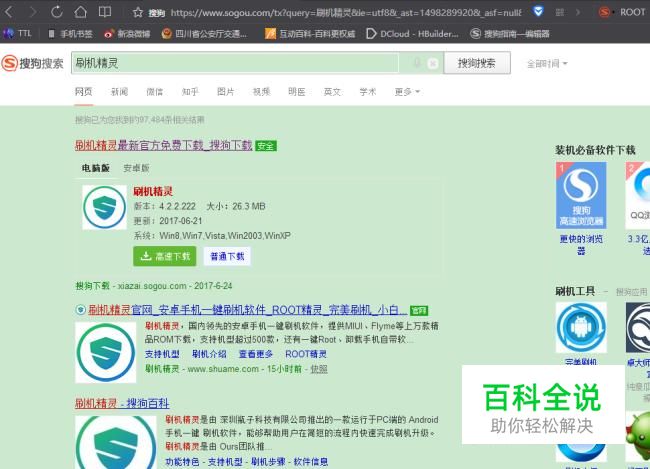Switch to the 微信 search tab
Image resolution: width=650 pixels, height=469 pixels.
coord(154,92)
